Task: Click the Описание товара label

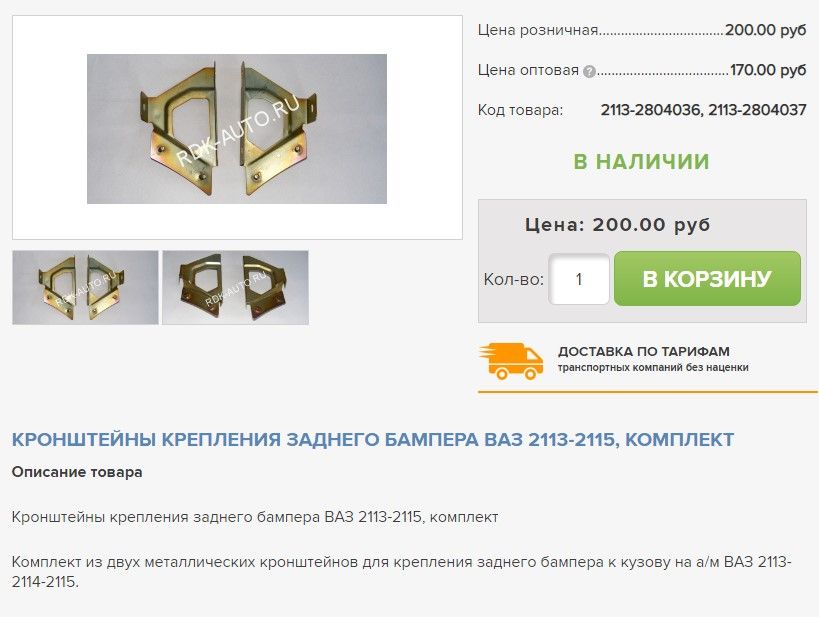Action: [77, 472]
